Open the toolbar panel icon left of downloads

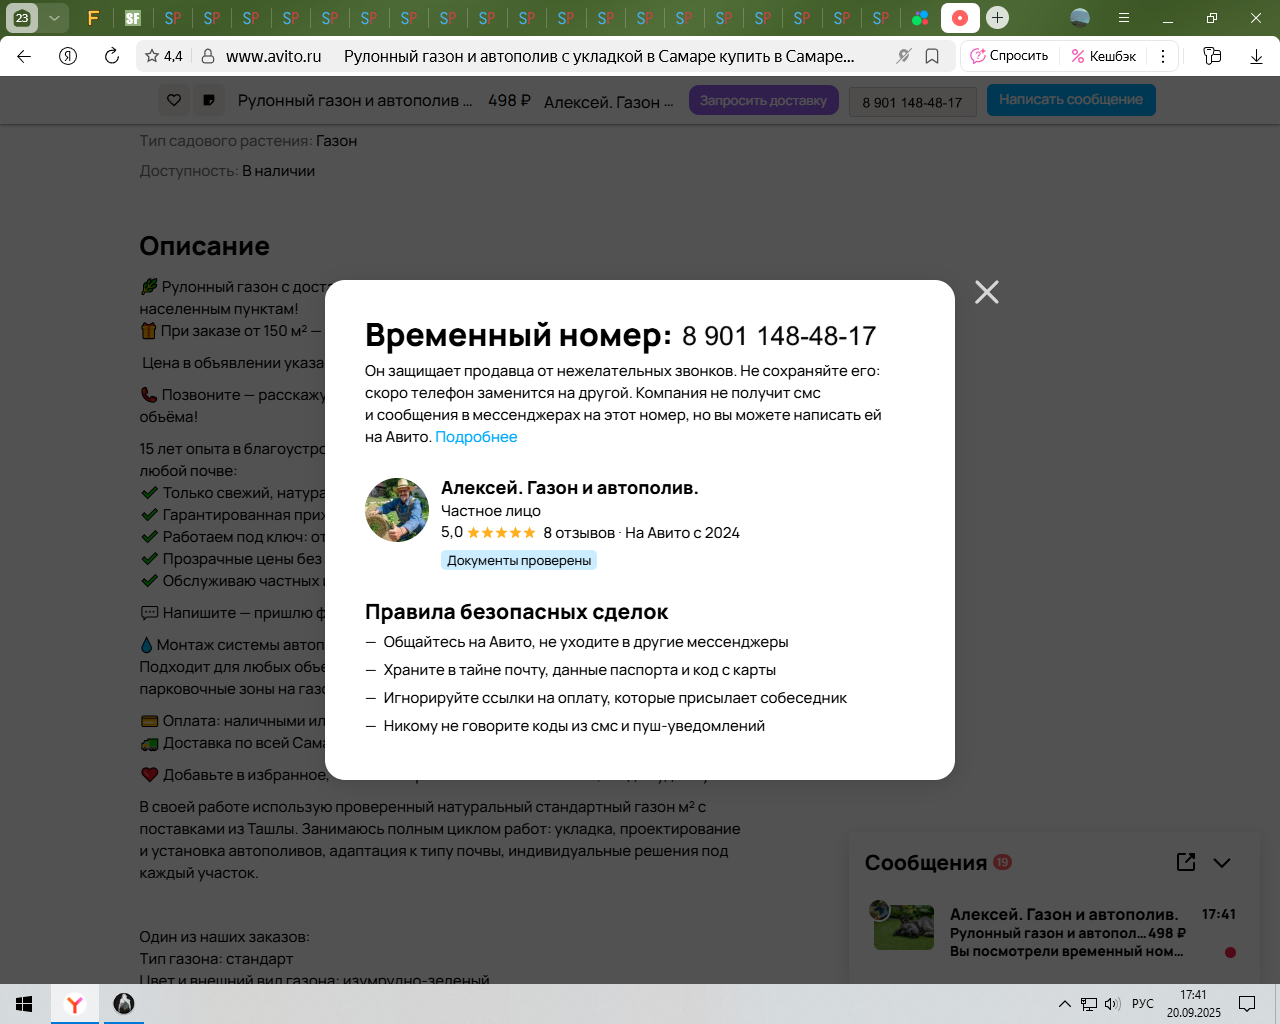[1212, 56]
